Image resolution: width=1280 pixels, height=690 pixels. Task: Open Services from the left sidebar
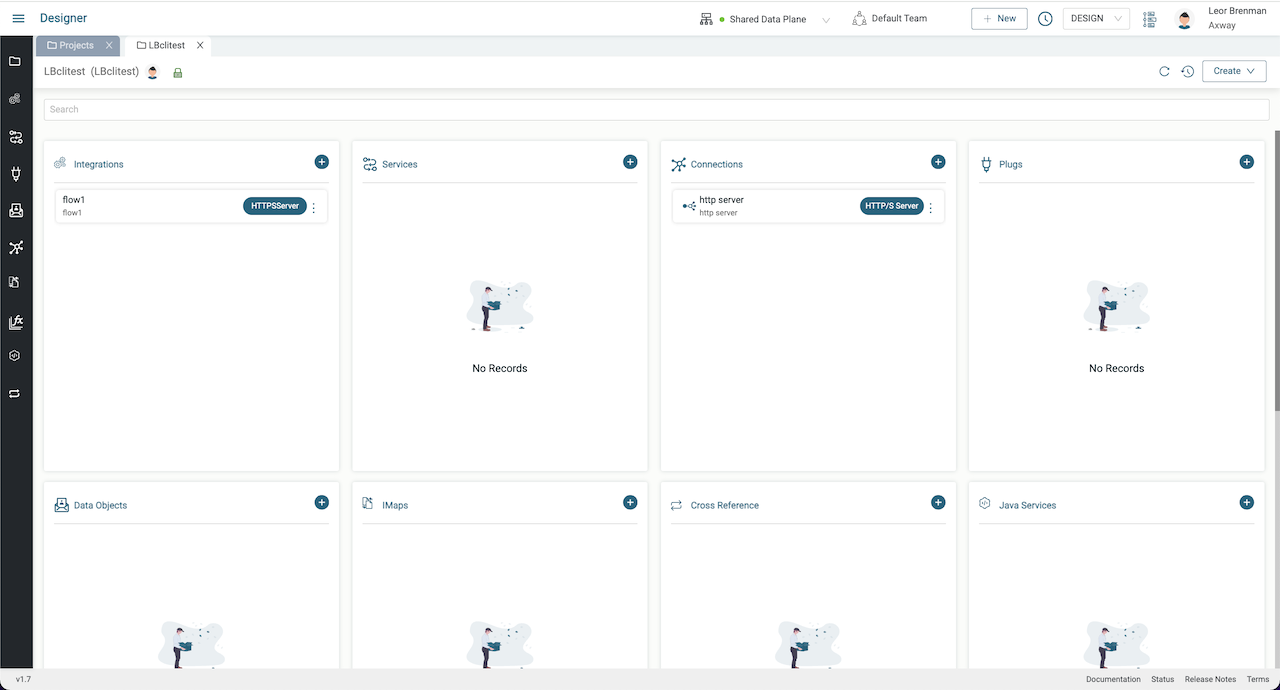(15, 137)
